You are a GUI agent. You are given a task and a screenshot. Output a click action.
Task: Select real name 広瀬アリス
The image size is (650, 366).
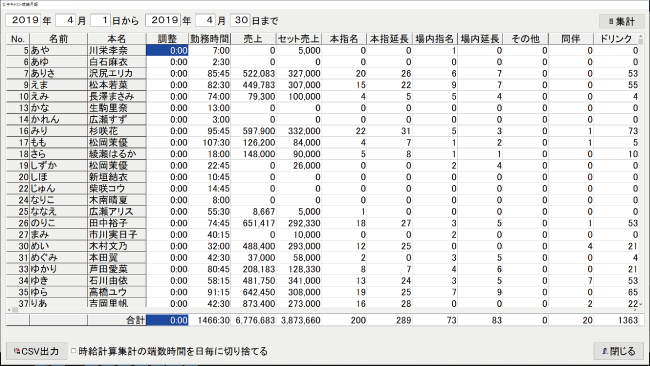(x=116, y=212)
